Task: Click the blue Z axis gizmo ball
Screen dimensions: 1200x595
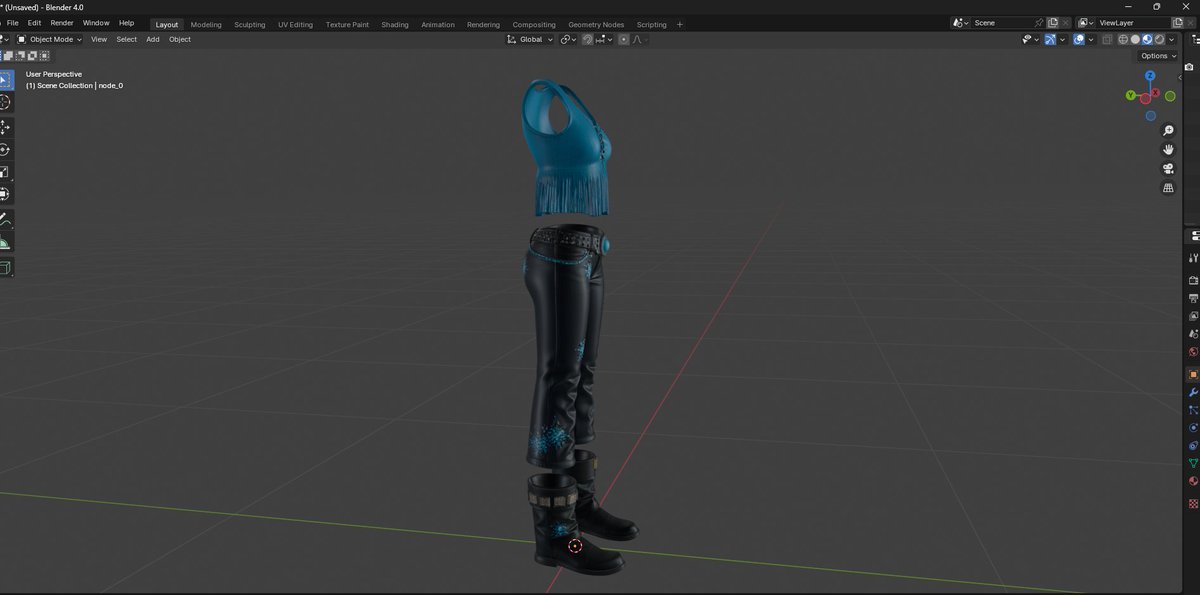Action: point(1150,76)
